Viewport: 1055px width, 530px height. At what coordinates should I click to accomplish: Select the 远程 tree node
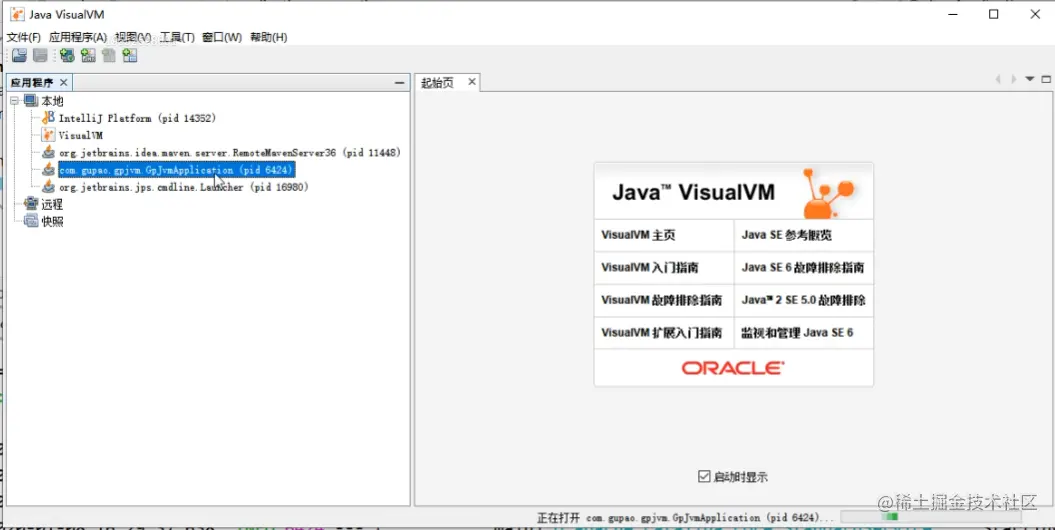52,204
